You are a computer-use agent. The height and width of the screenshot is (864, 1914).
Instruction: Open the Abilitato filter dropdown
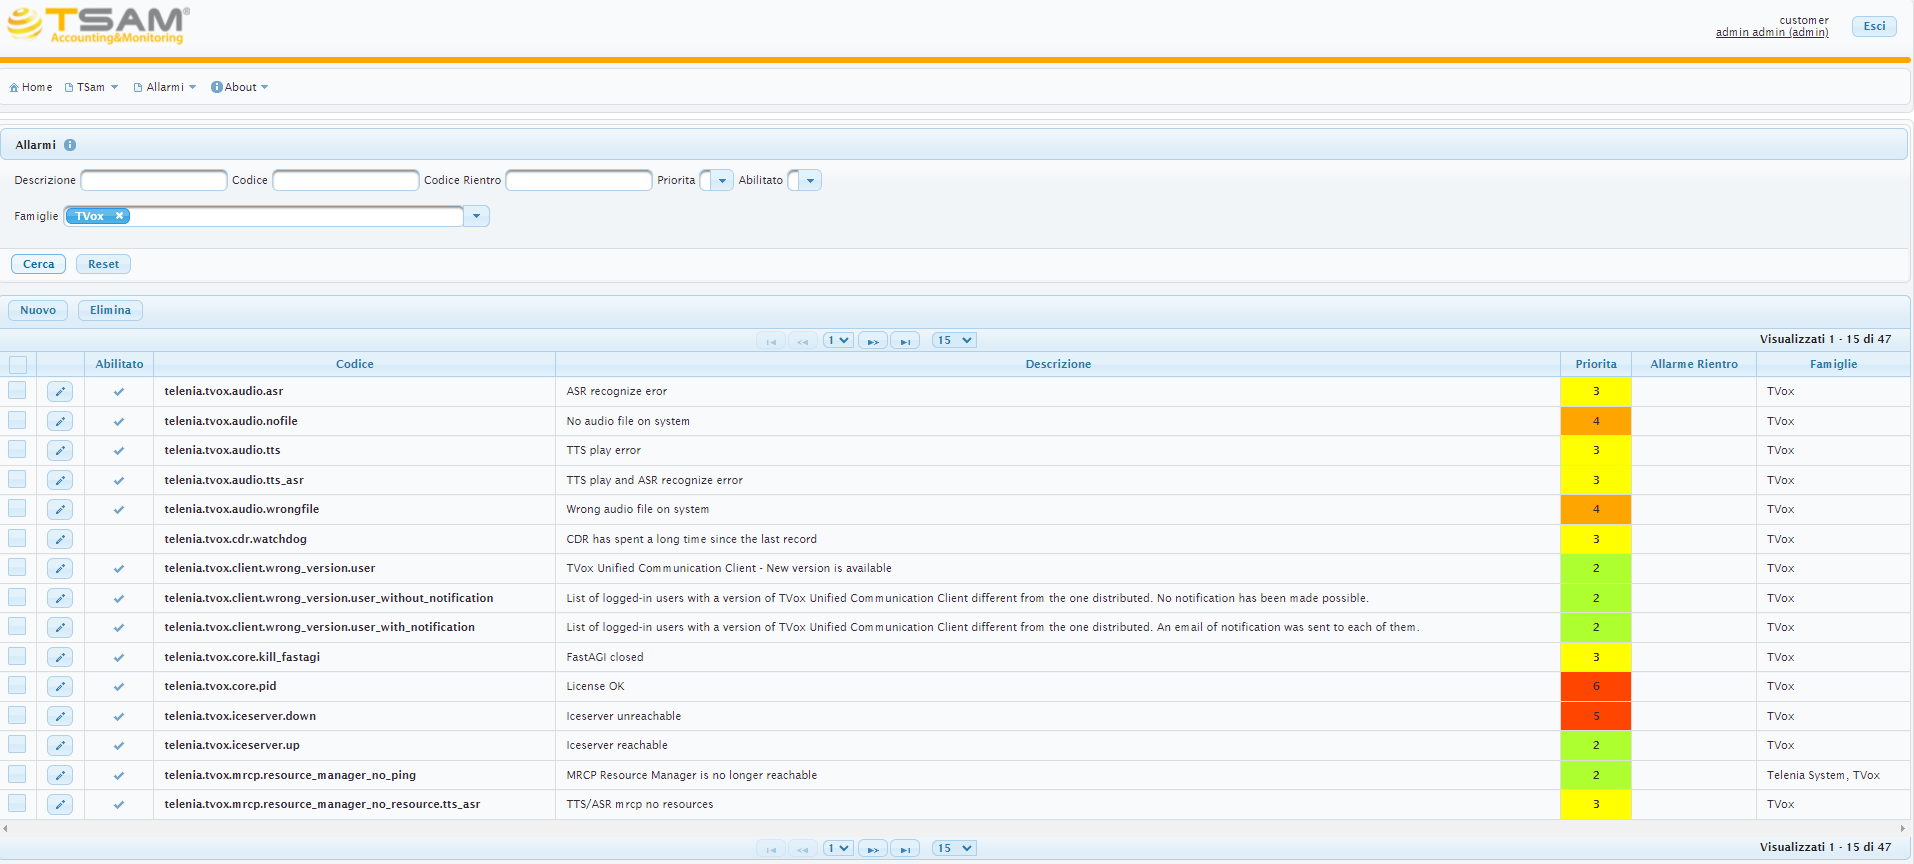(810, 181)
